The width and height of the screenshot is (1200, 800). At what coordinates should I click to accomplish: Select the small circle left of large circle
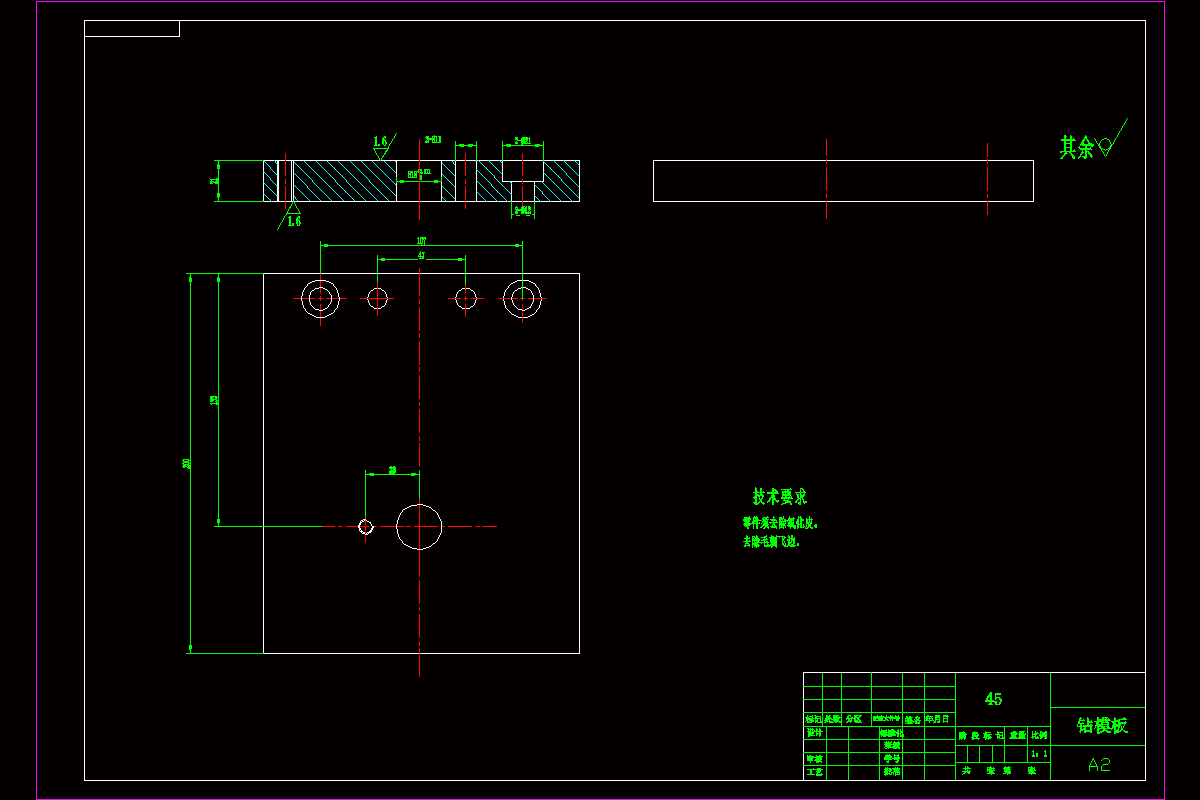[366, 527]
